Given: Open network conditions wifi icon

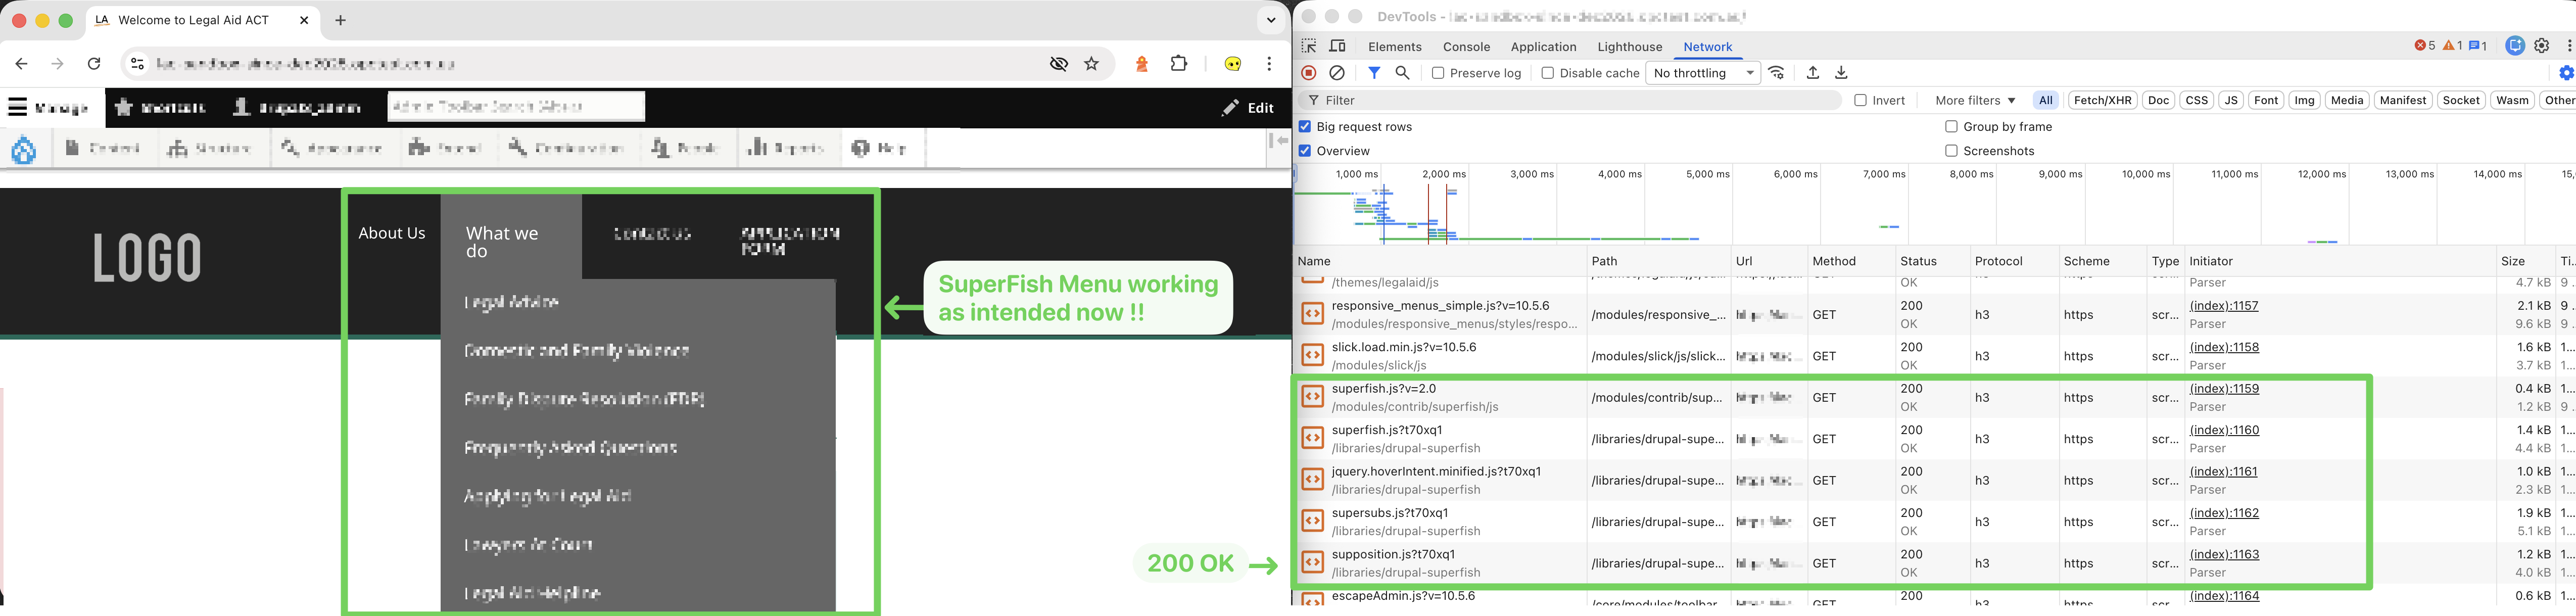Looking at the screenshot, I should click(x=1777, y=73).
